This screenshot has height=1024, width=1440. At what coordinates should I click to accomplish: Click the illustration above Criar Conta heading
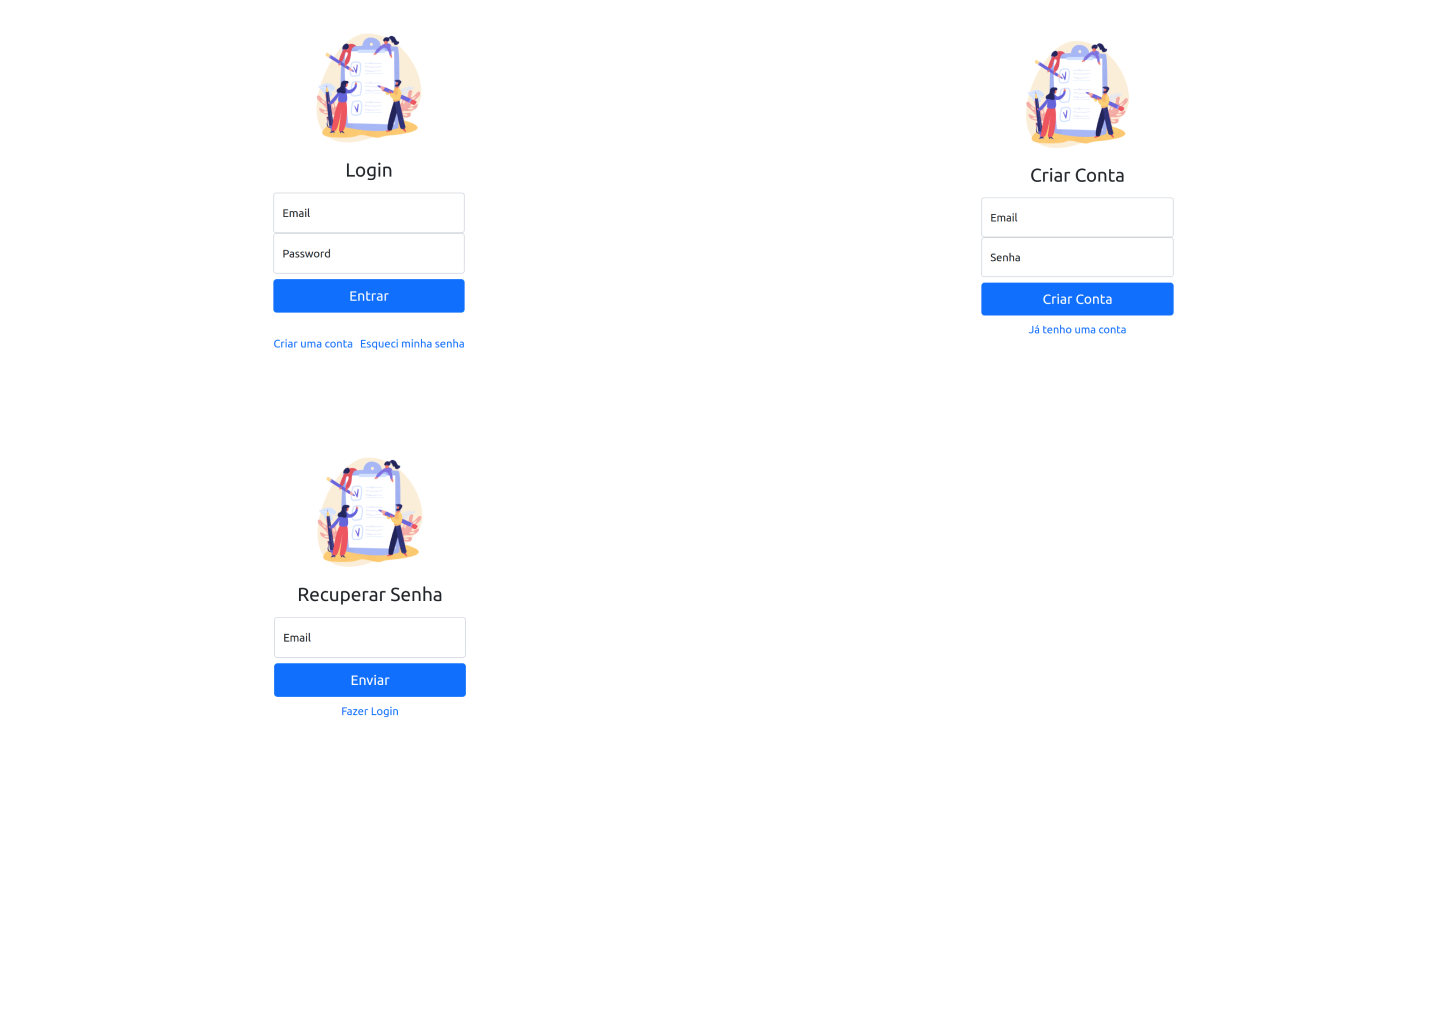[1077, 93]
